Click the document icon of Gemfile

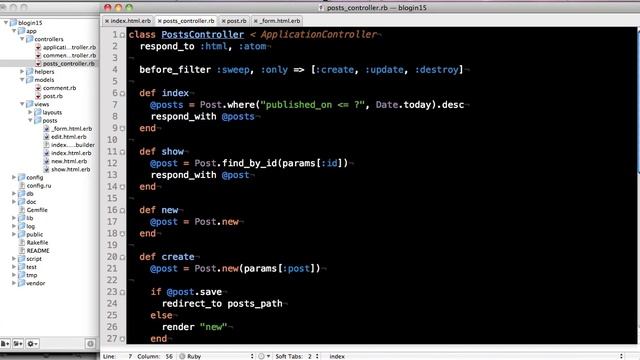pos(22,210)
